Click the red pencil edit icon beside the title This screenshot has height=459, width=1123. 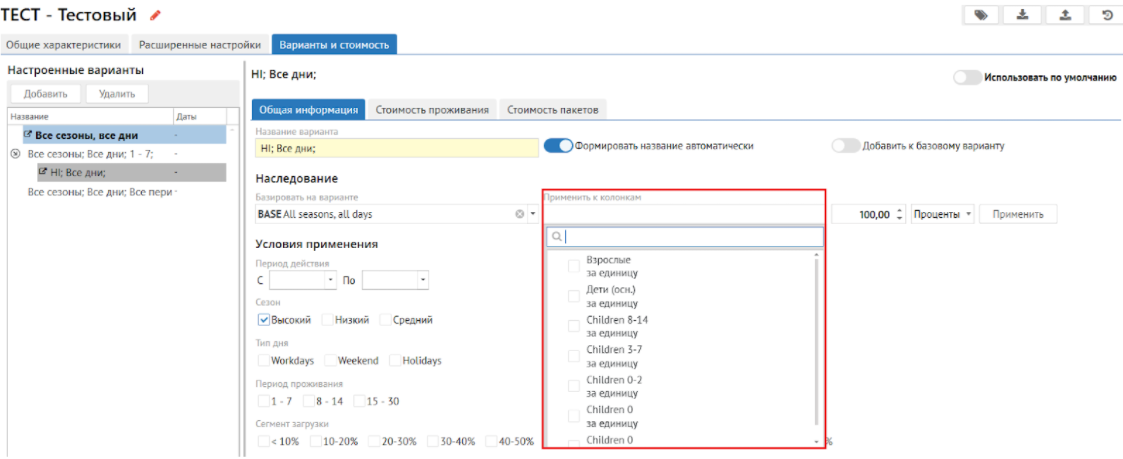(154, 15)
